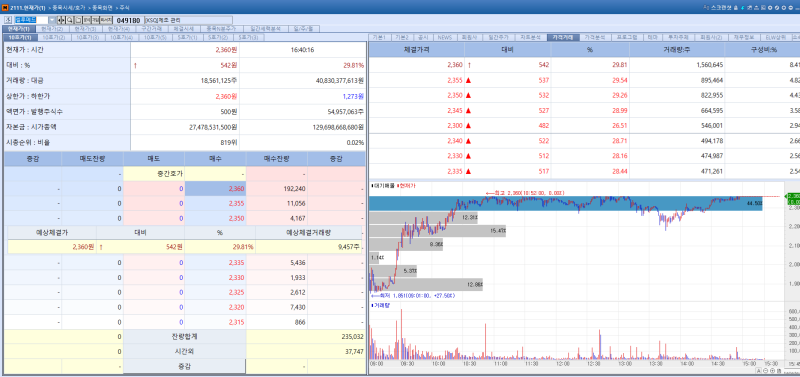800x377 pixels.
Task: Switch to the 현재가(3) tab
Action: (86, 29)
